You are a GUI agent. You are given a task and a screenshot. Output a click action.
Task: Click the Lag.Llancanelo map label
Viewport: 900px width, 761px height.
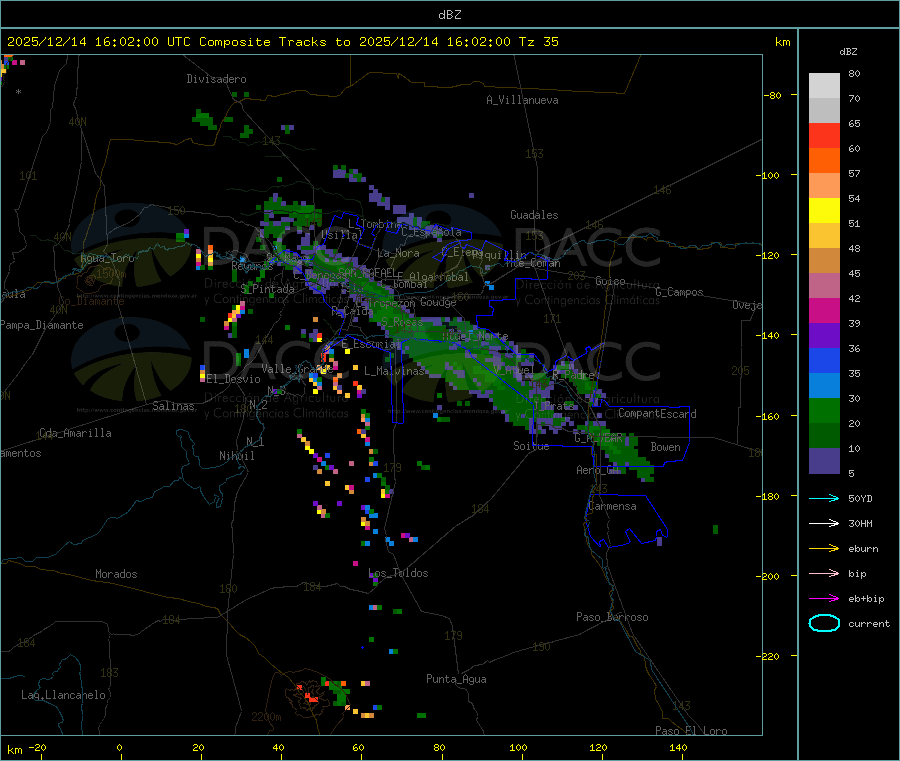(63, 695)
